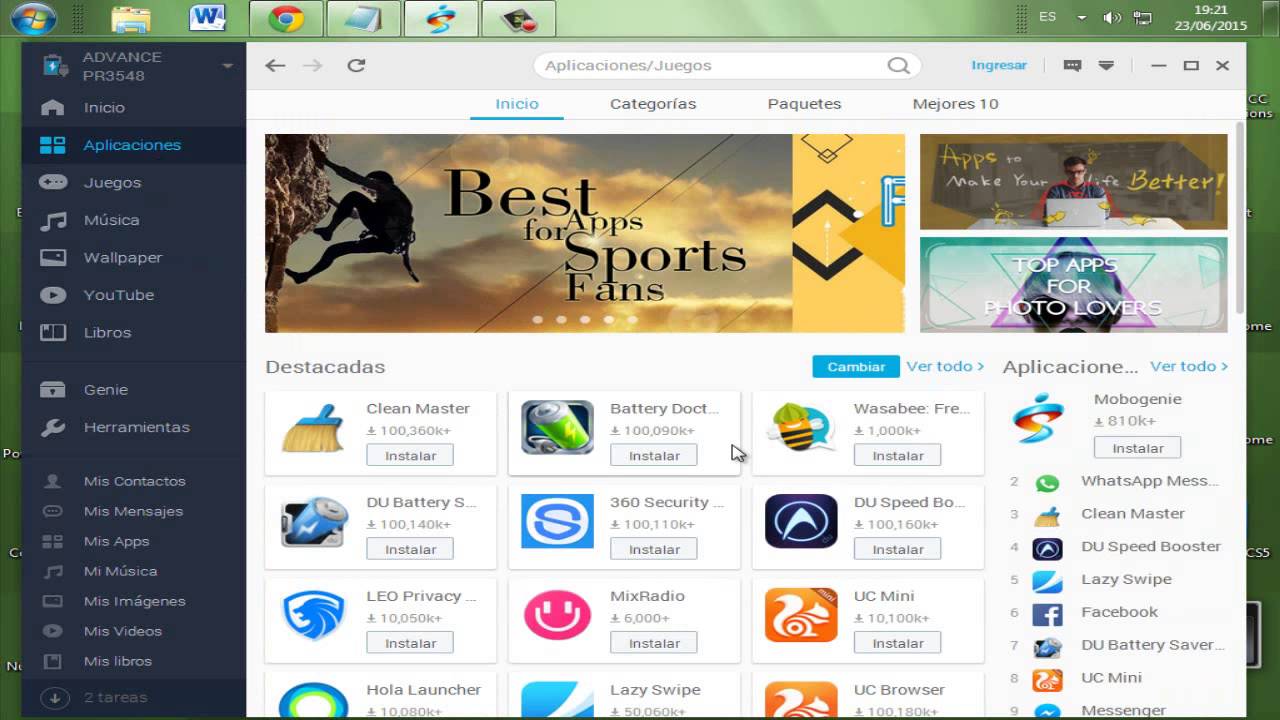Open Chrome from the Windows taskbar
The image size is (1280, 720).
pyautogui.click(x=285, y=19)
